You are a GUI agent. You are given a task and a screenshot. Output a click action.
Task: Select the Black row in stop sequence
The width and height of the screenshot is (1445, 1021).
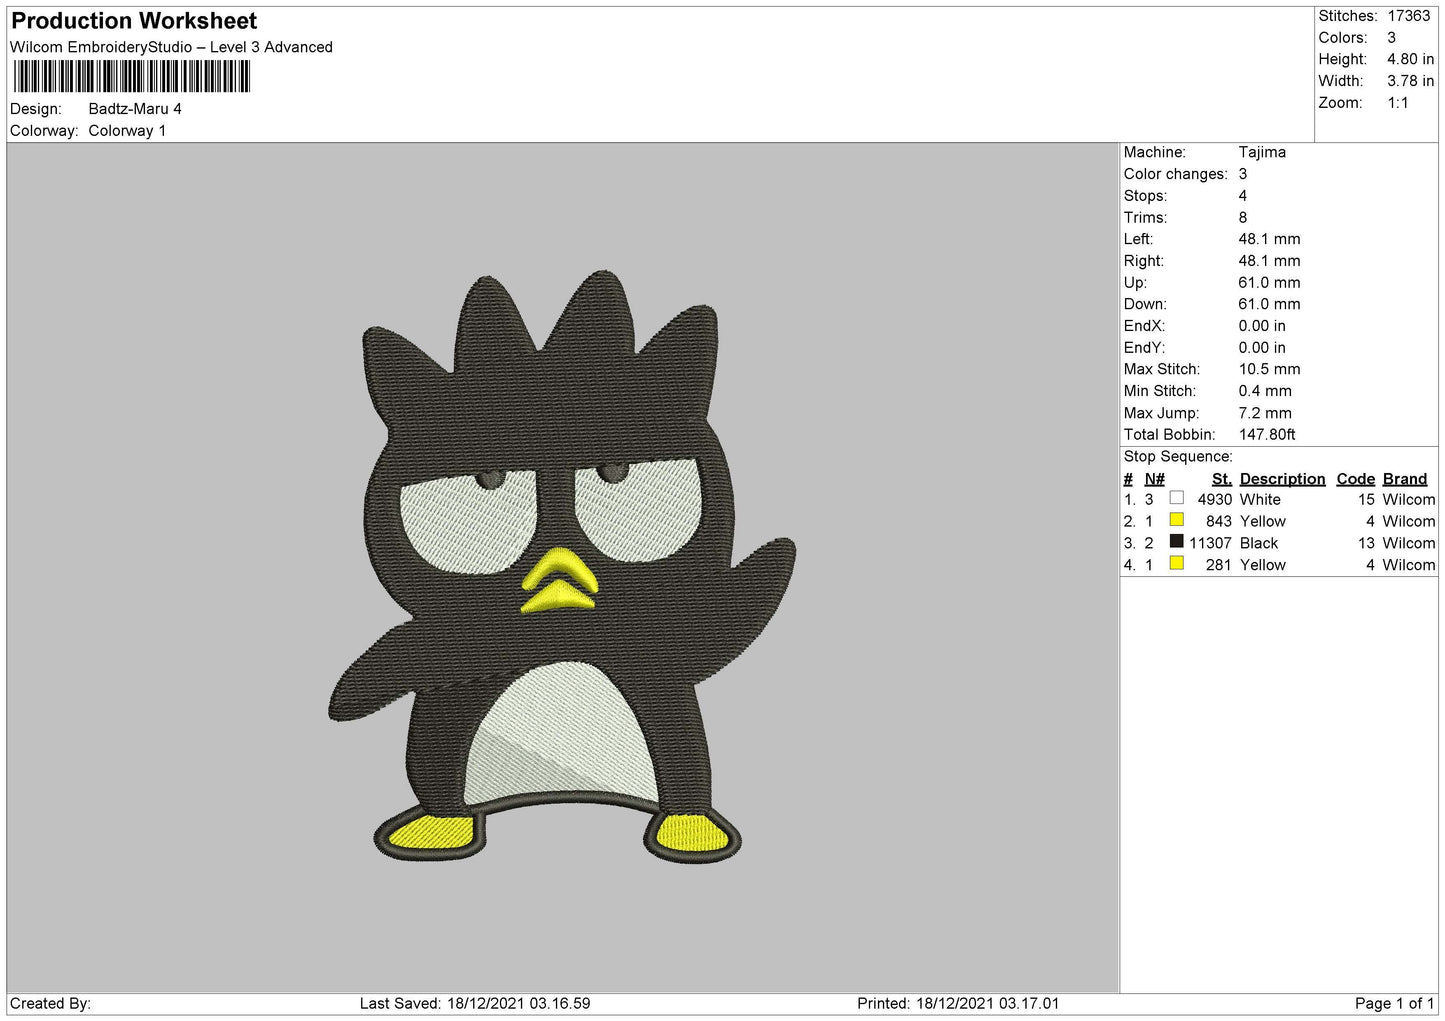pos(1279,543)
